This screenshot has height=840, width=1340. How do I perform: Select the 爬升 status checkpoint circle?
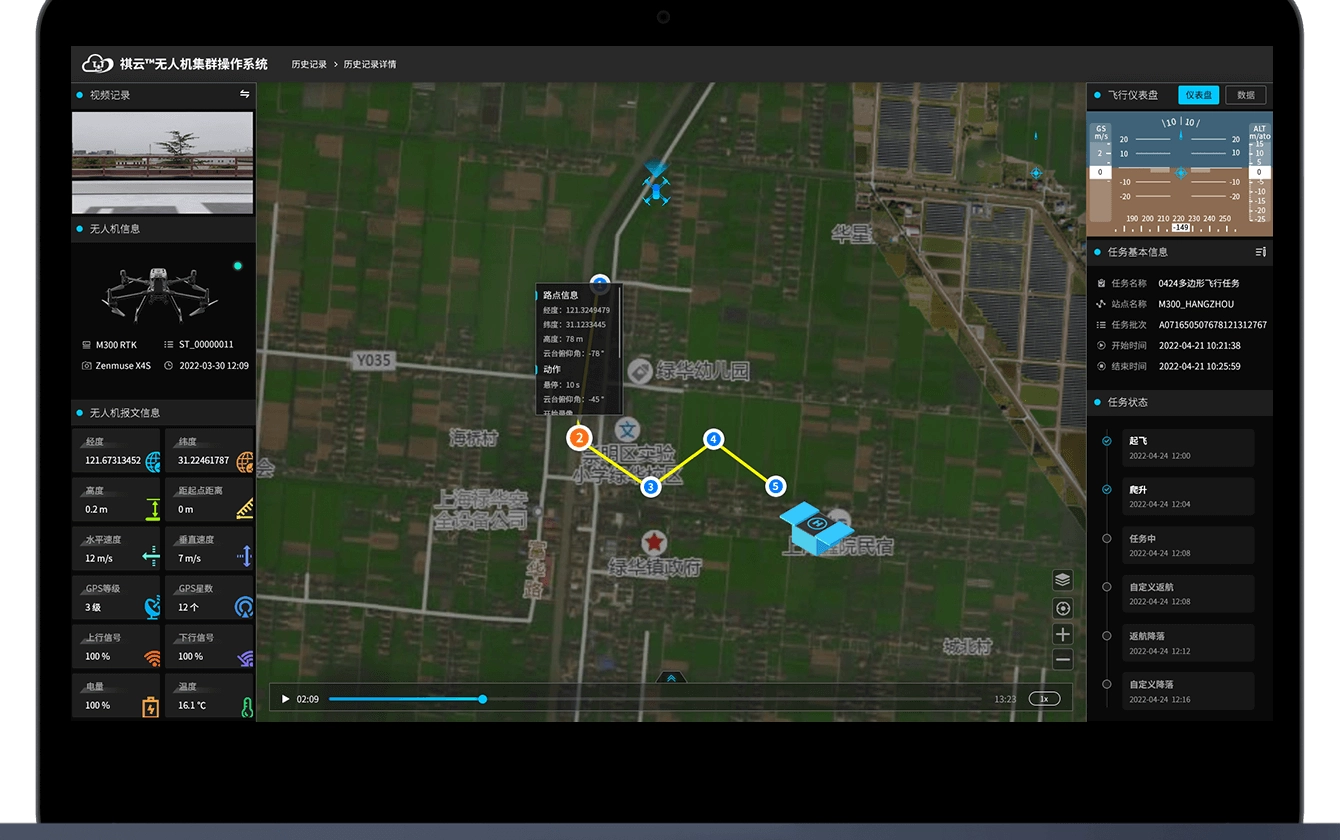(x=1106, y=490)
